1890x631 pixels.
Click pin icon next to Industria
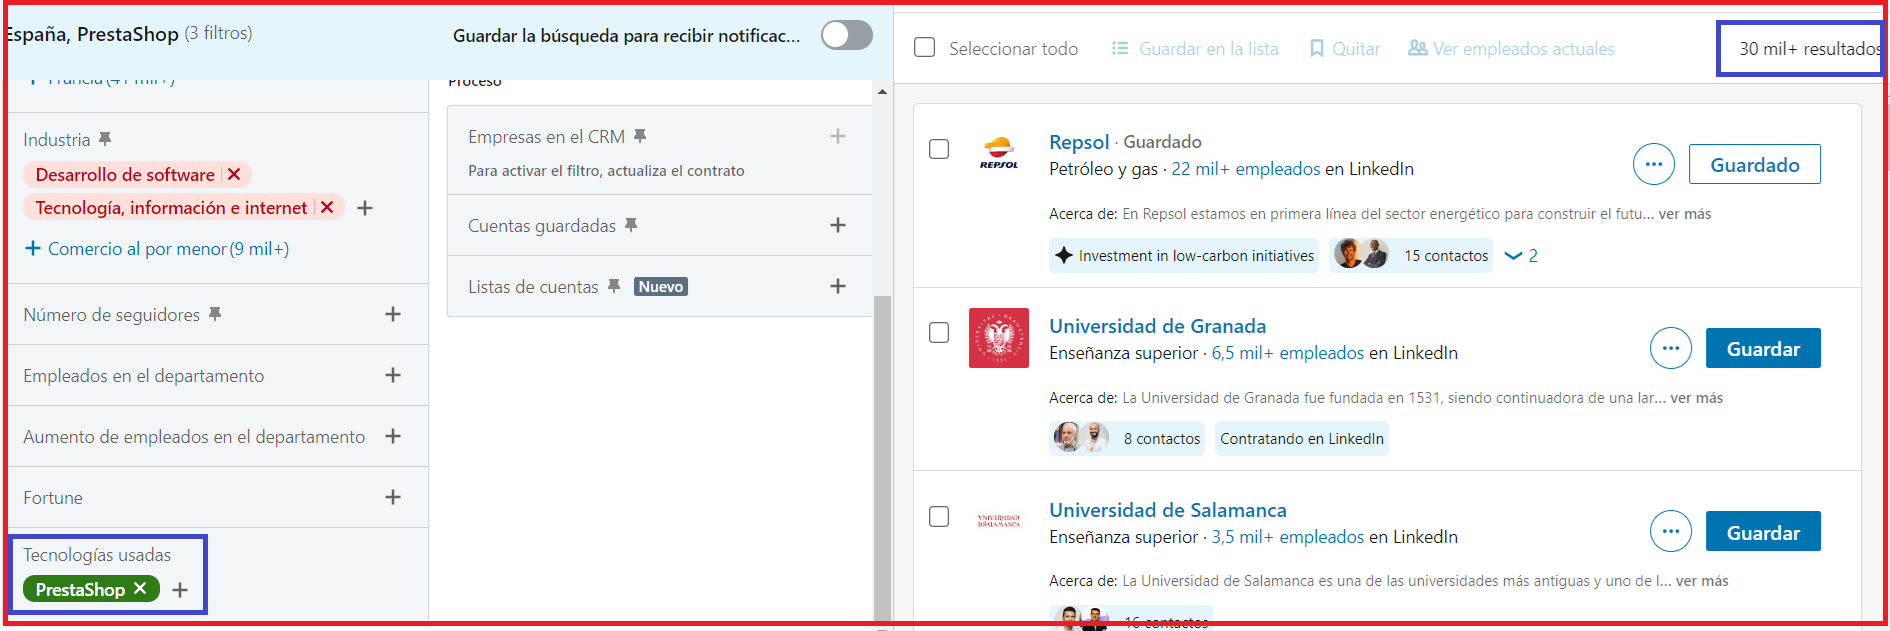tap(105, 139)
